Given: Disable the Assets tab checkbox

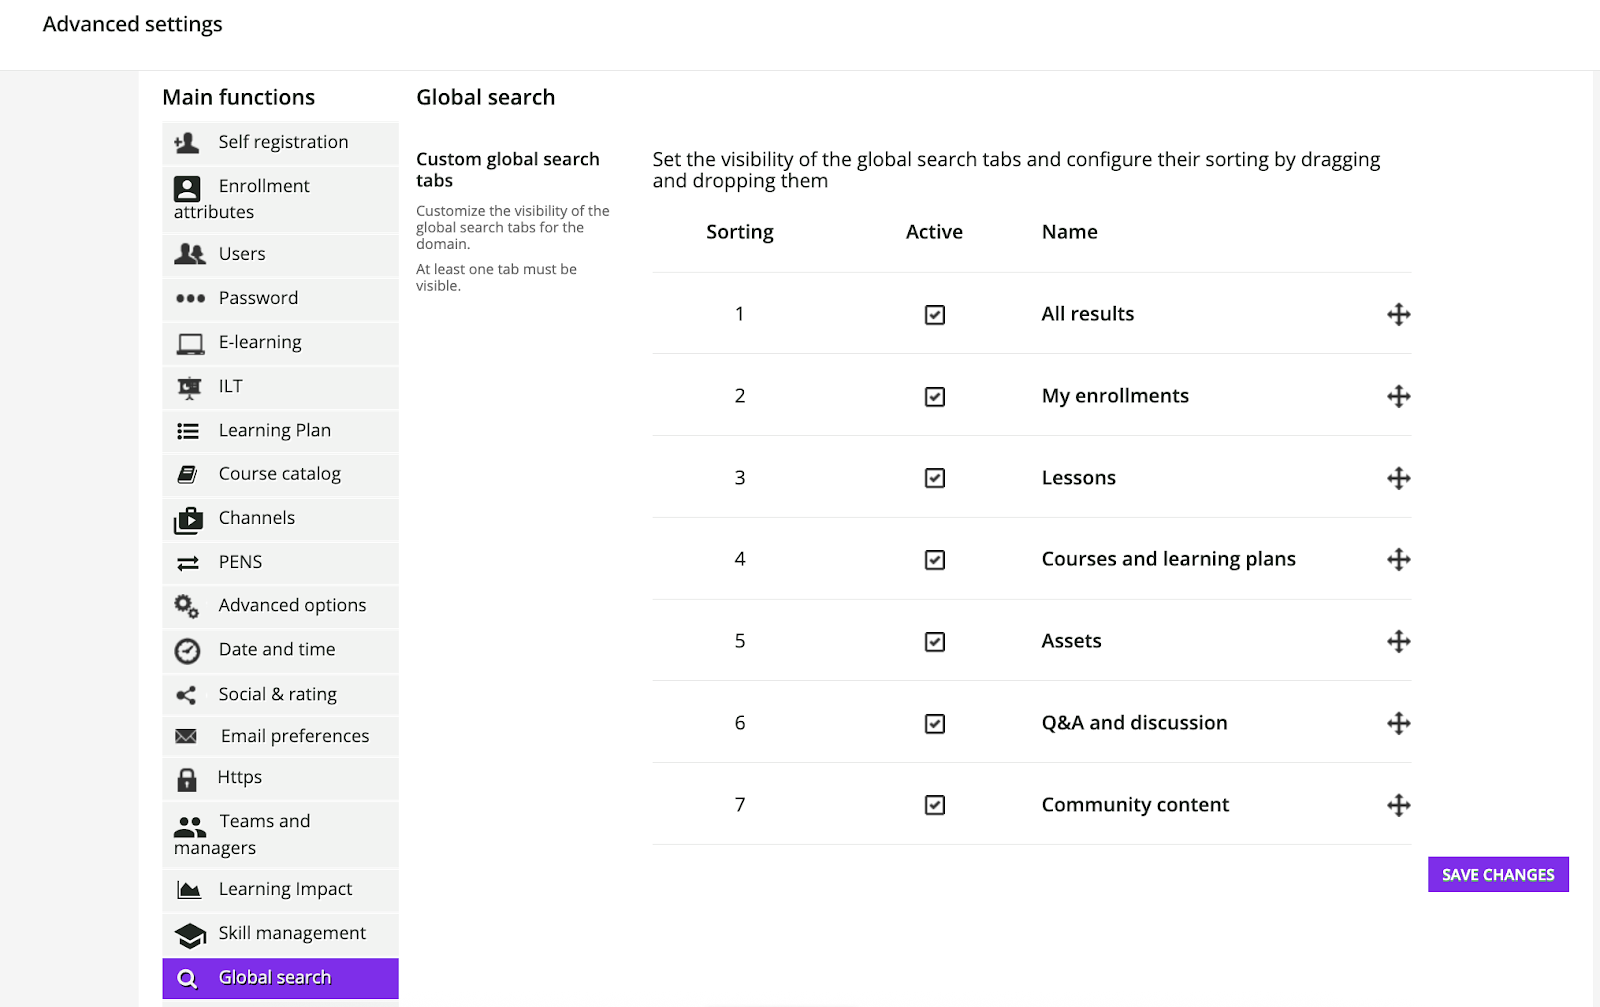Looking at the screenshot, I should click(935, 642).
